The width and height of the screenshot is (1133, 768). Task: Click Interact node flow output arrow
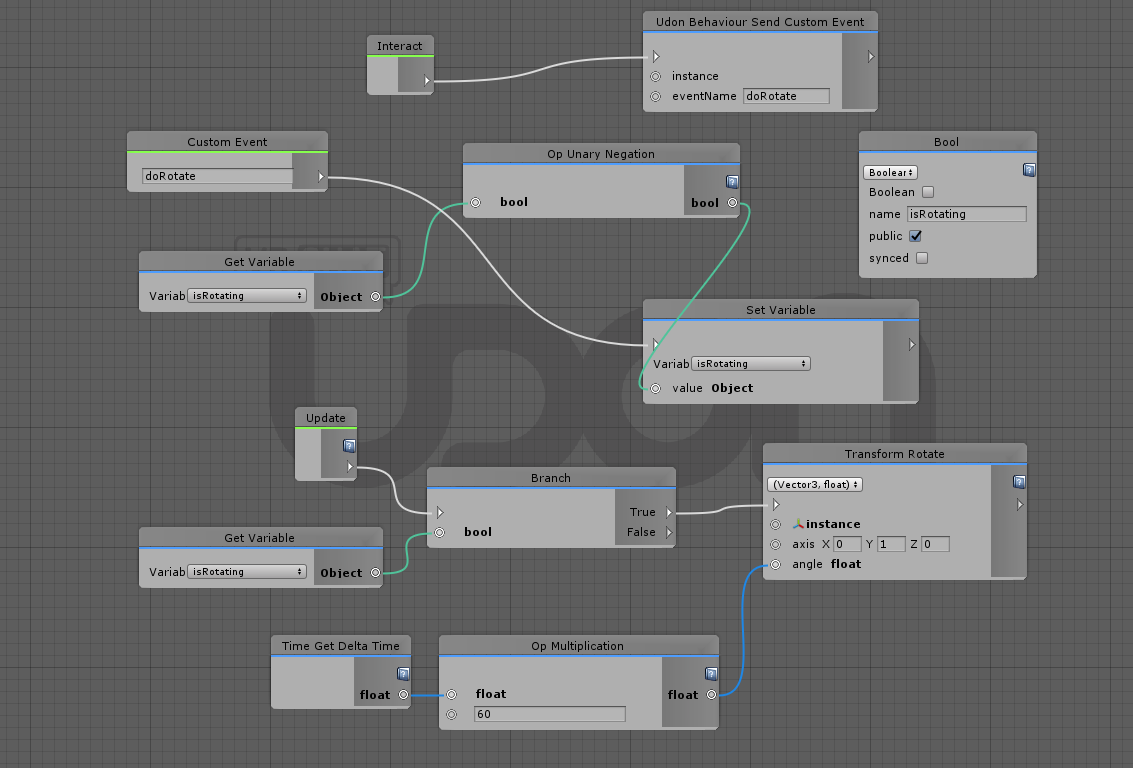point(427,81)
